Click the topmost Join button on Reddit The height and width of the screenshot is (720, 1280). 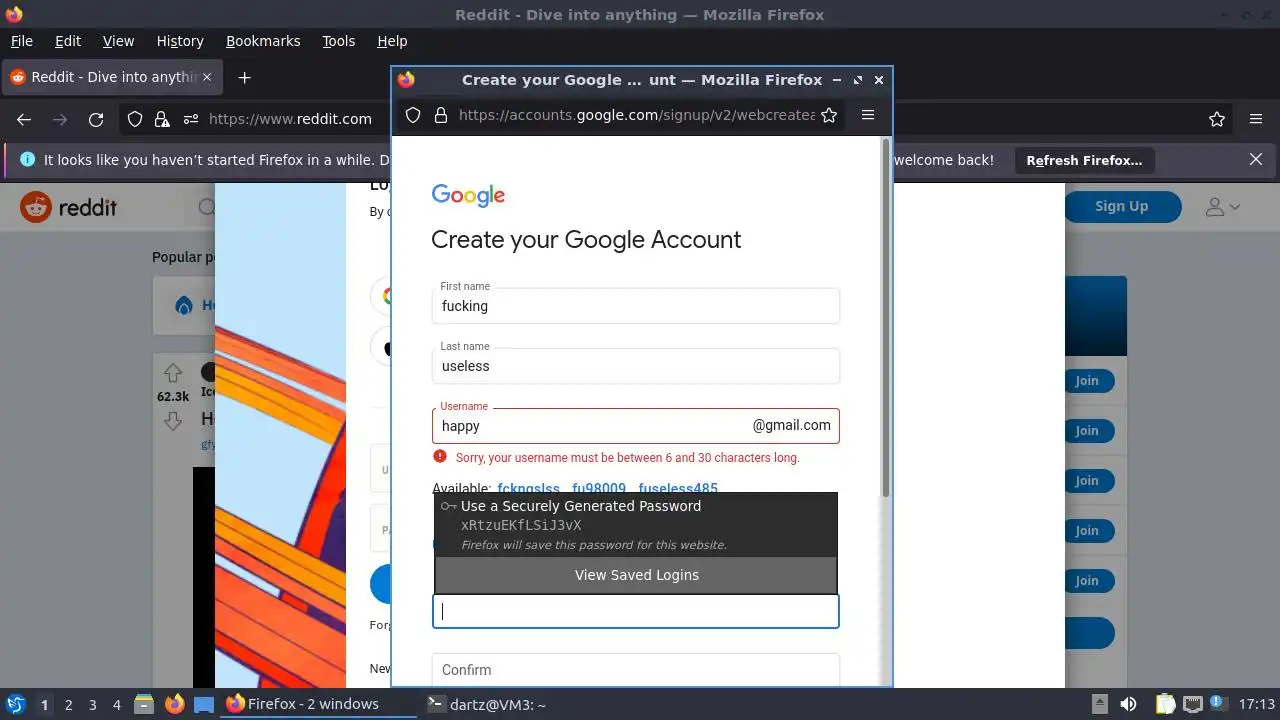pos(1087,381)
